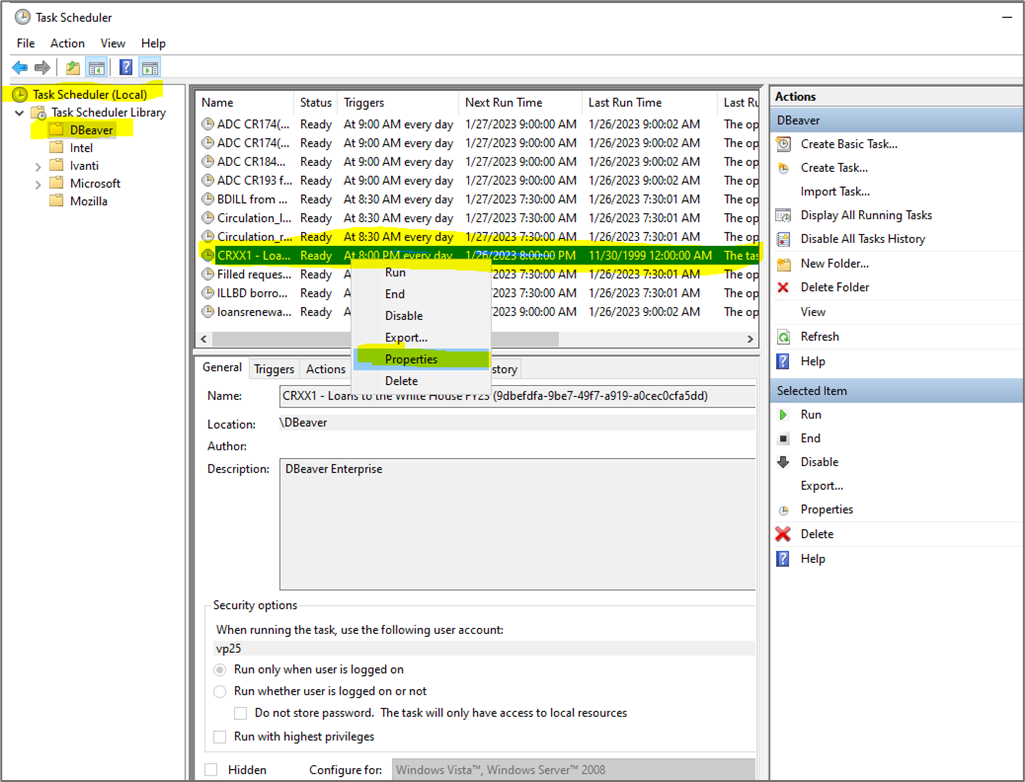Image resolution: width=1025 pixels, height=782 pixels.
Task: Click Display All Running Tasks icon
Action: [x=783, y=215]
